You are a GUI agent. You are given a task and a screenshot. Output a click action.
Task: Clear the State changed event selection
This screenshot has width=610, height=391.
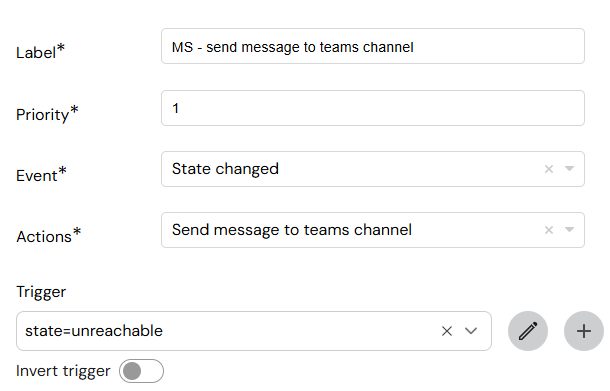549,169
